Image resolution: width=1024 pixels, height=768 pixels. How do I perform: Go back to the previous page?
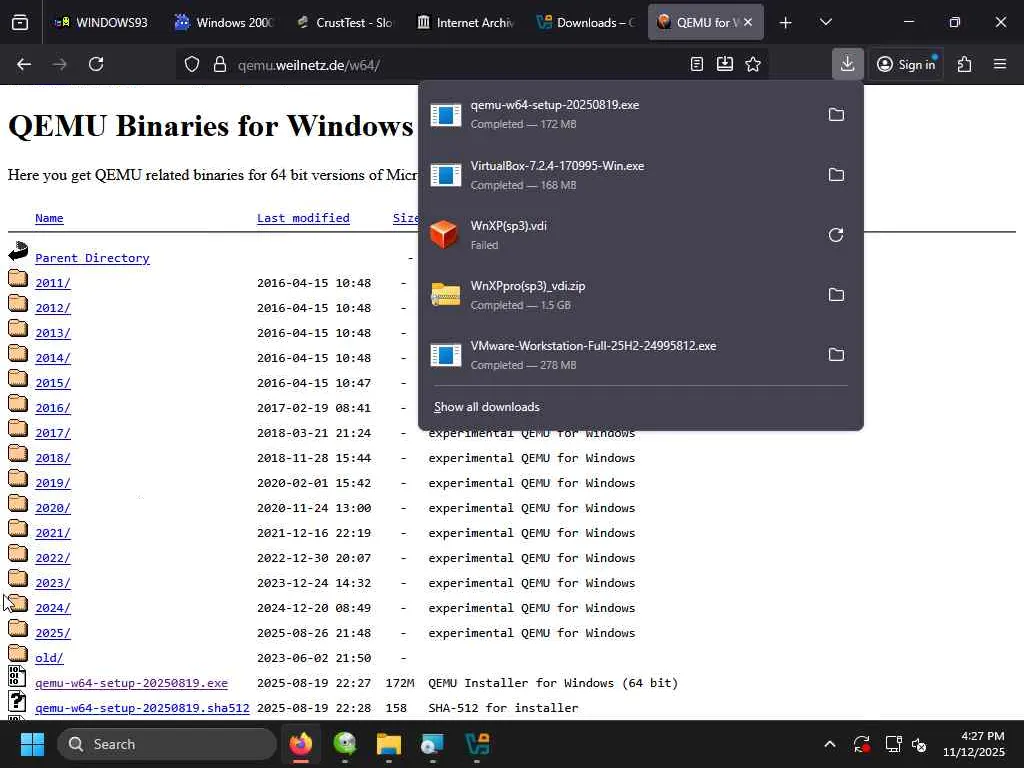click(x=24, y=64)
